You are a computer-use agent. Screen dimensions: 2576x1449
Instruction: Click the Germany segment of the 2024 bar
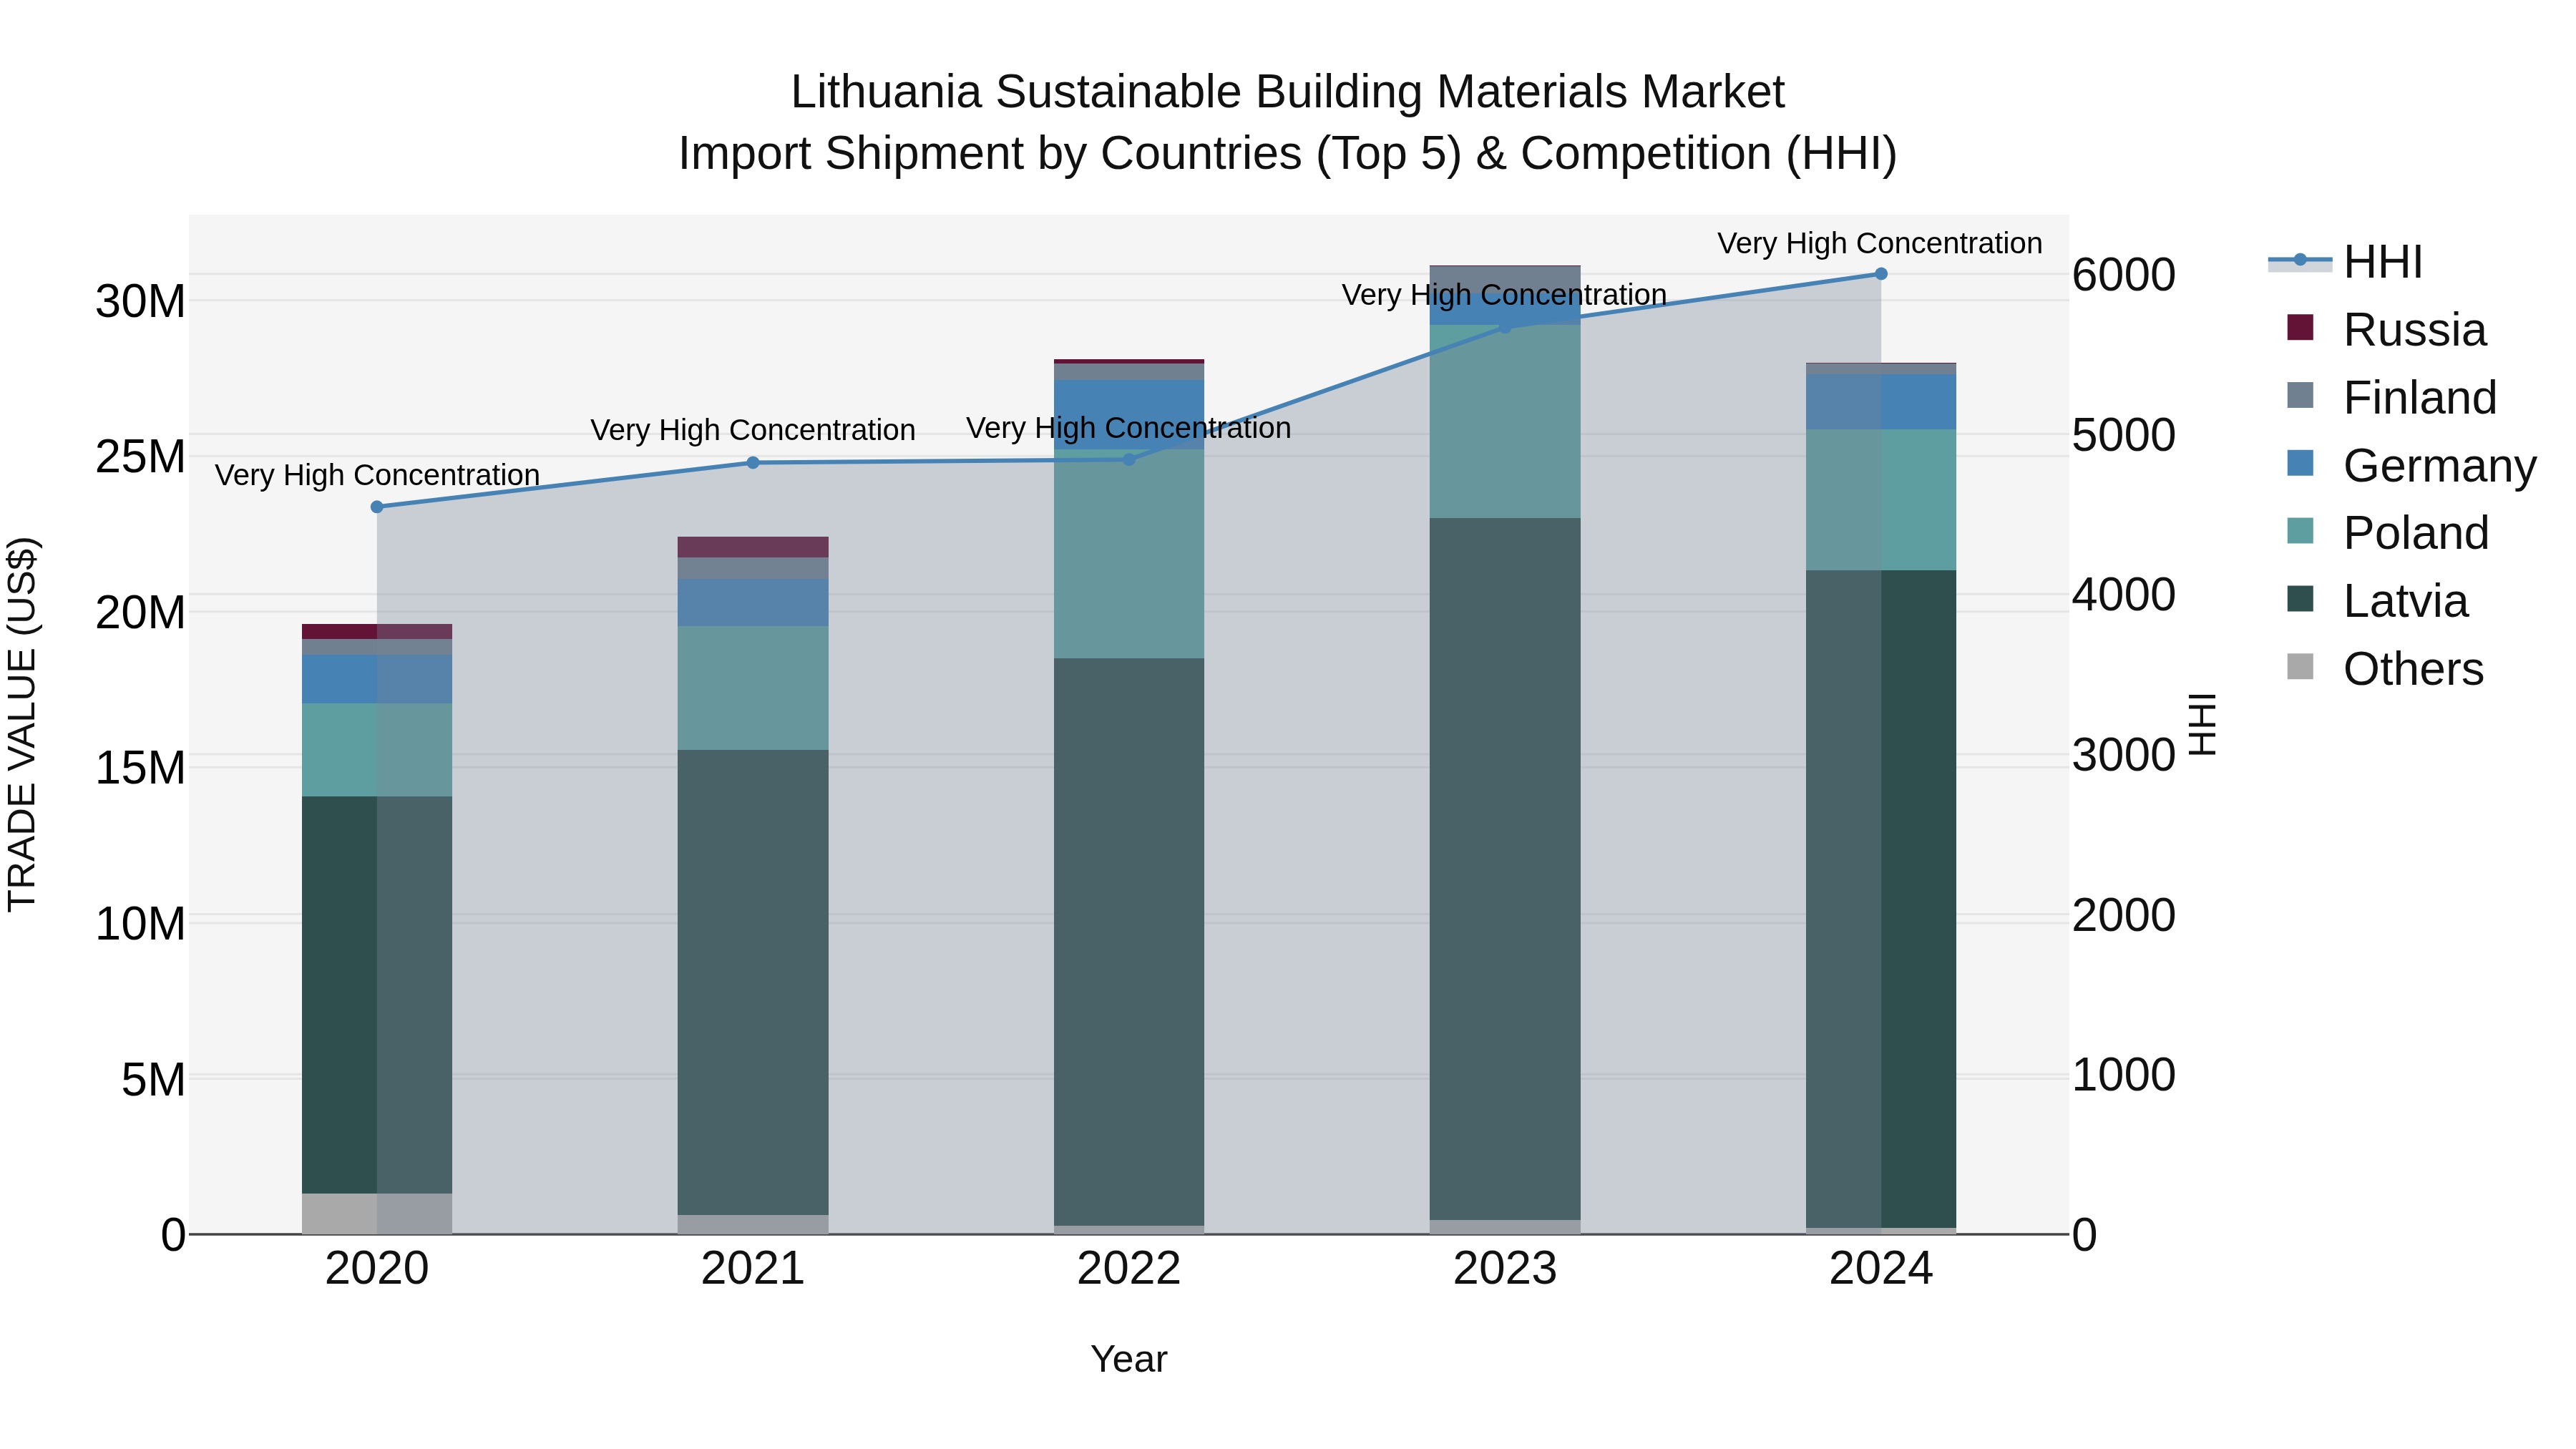click(x=1881, y=403)
